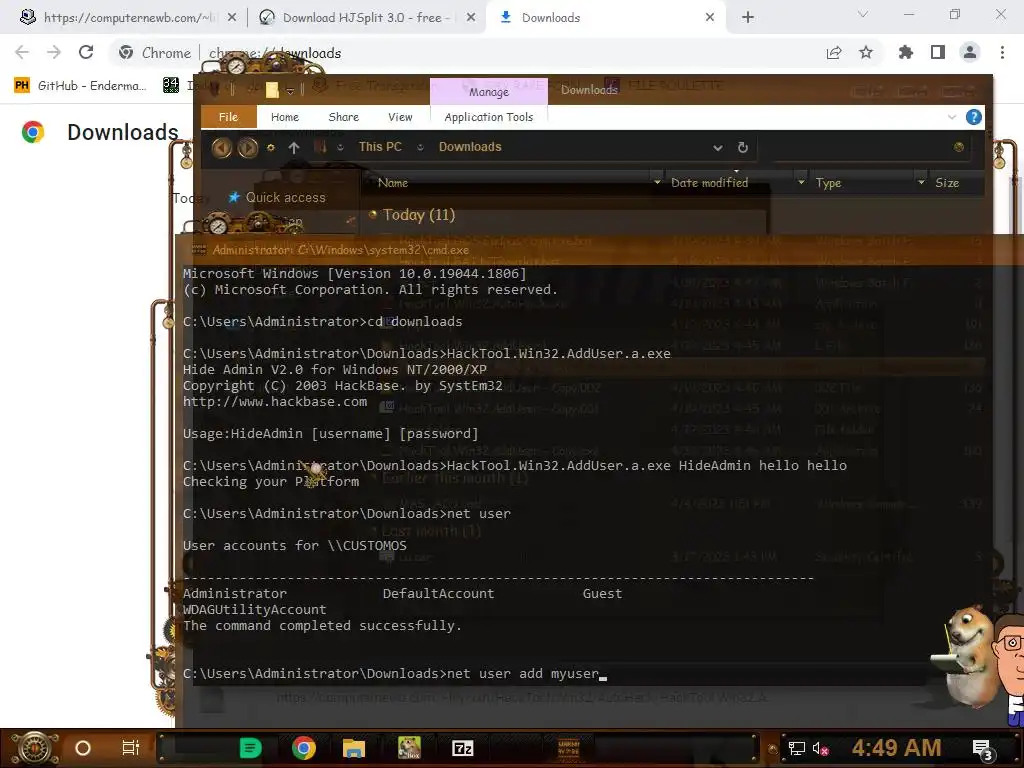This screenshot has width=1024, height=768.
Task: Open Explorer recent locations dropdown
Action: (271, 148)
